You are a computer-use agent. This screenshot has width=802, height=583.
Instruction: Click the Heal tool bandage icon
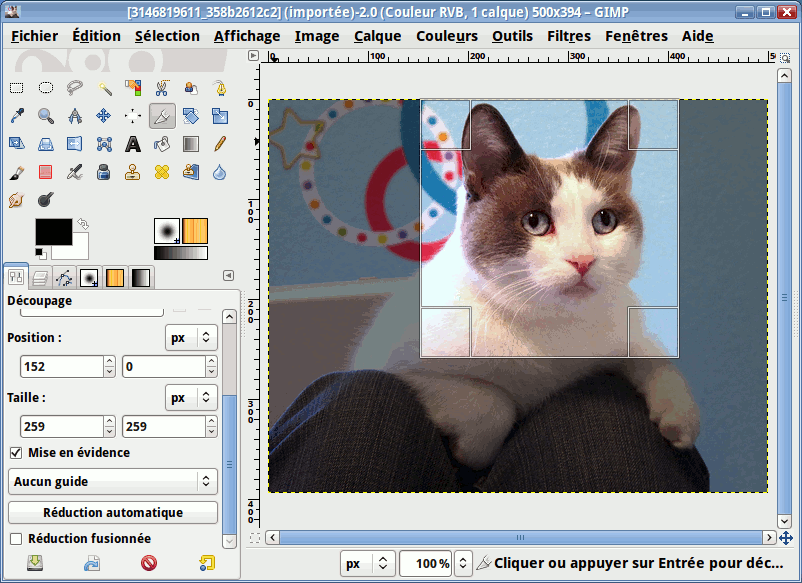click(162, 172)
